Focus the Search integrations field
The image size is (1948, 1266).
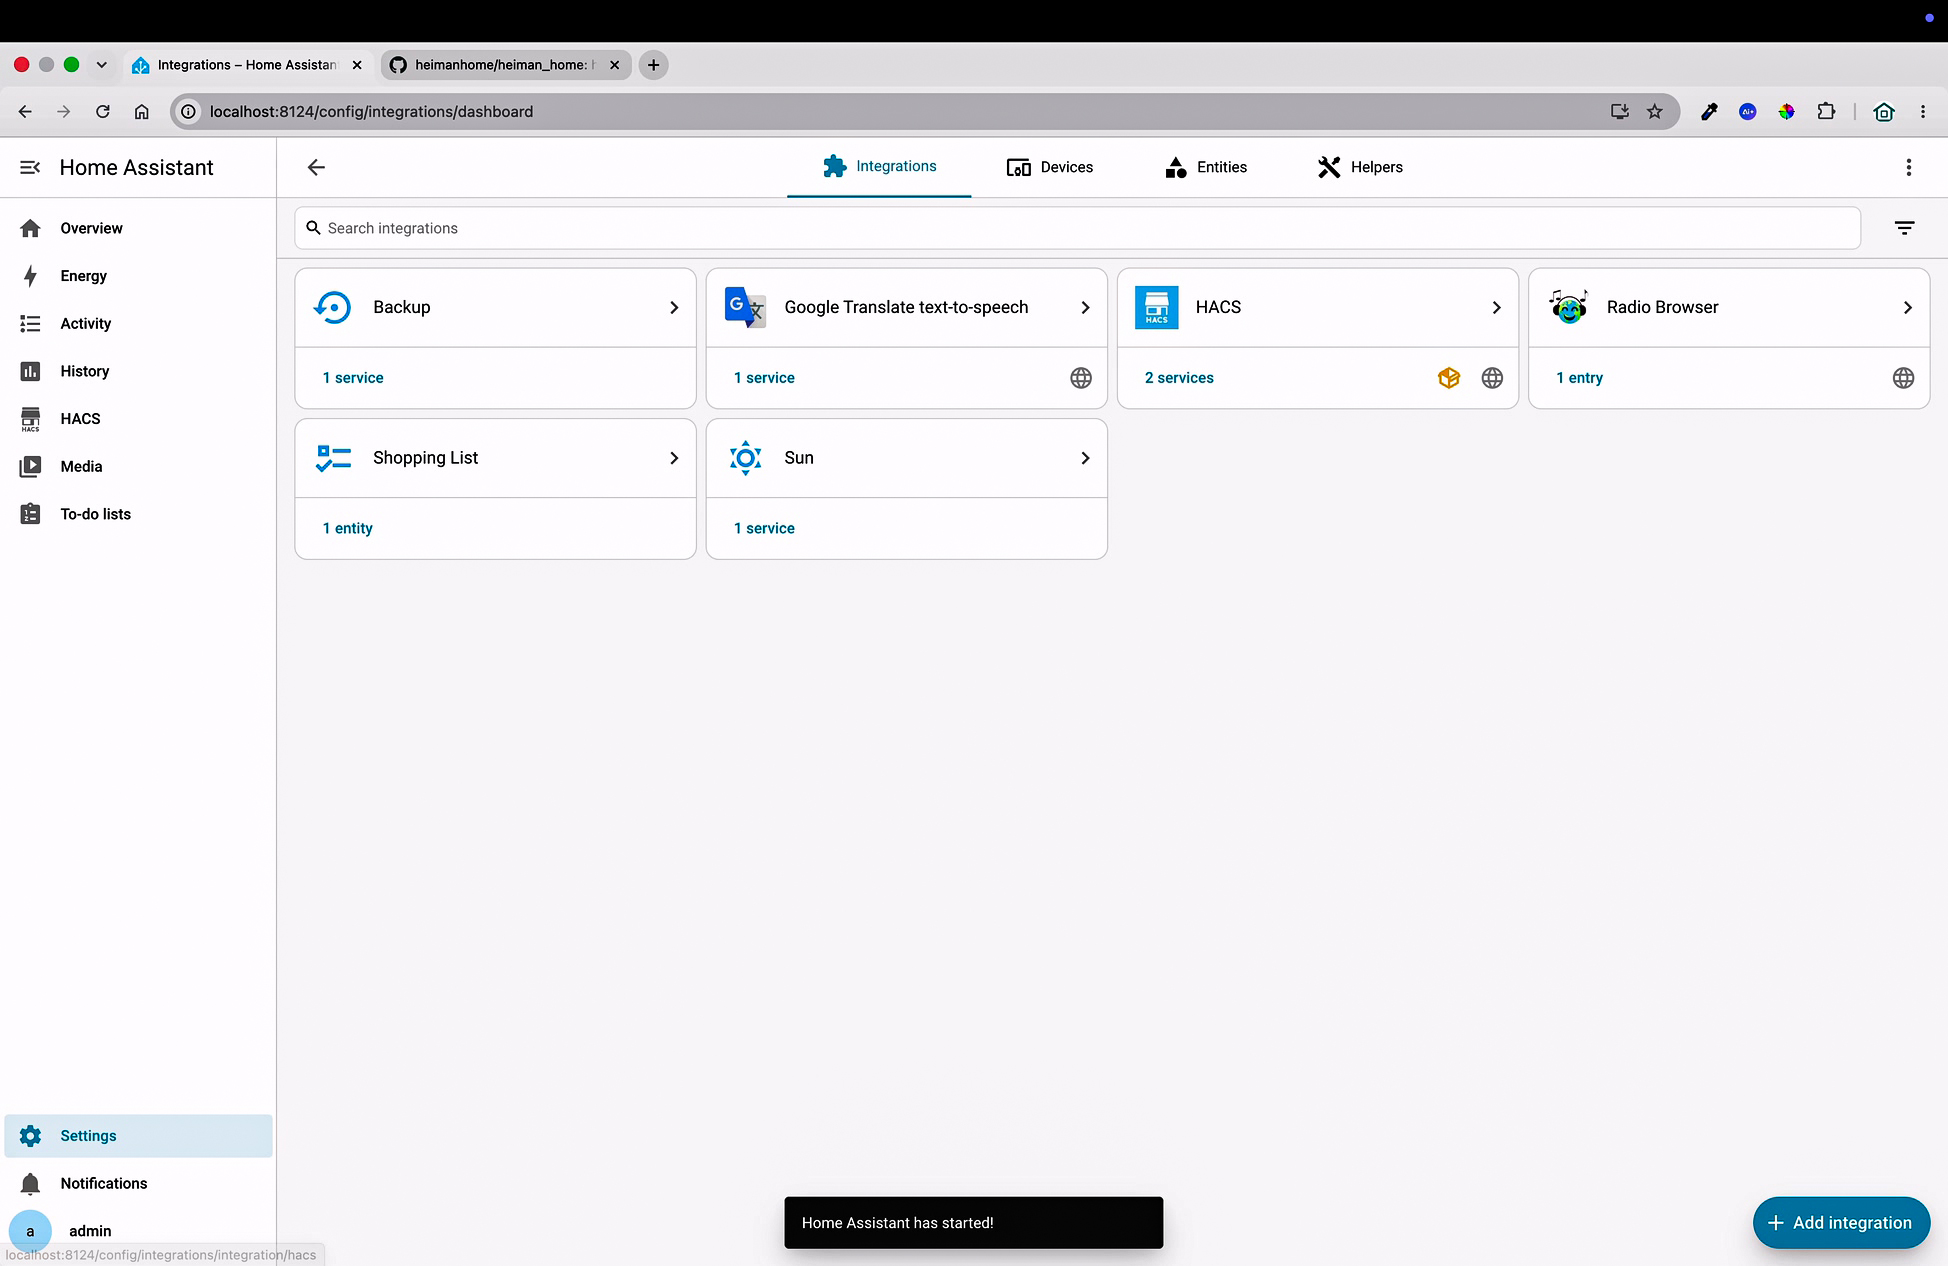point(1077,228)
